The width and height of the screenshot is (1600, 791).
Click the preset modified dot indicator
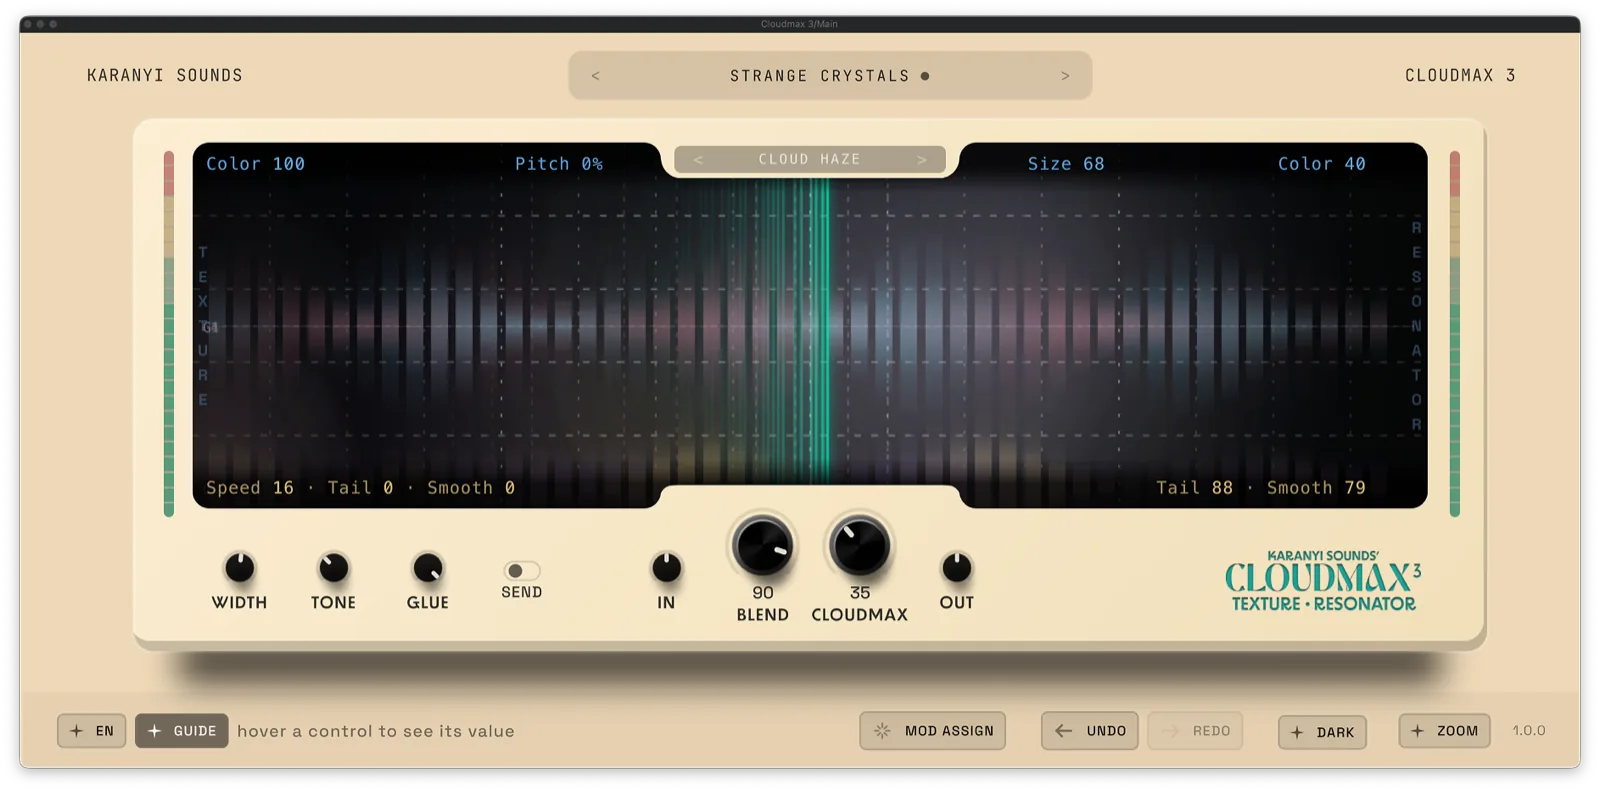[925, 76]
